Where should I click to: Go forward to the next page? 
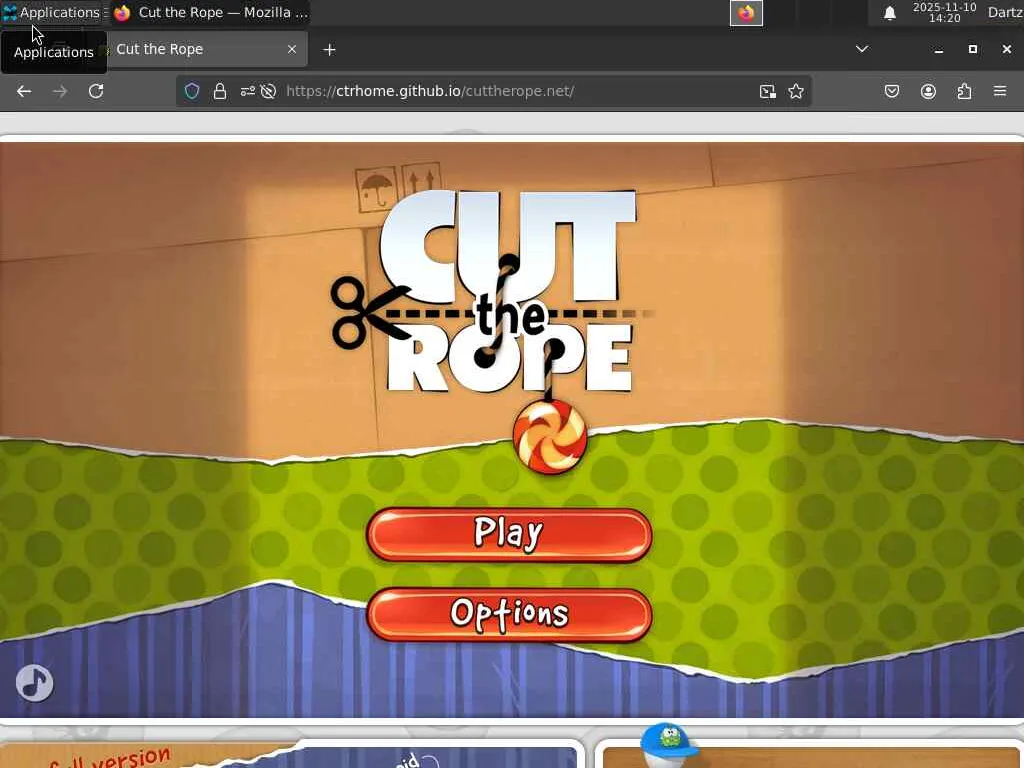[60, 91]
